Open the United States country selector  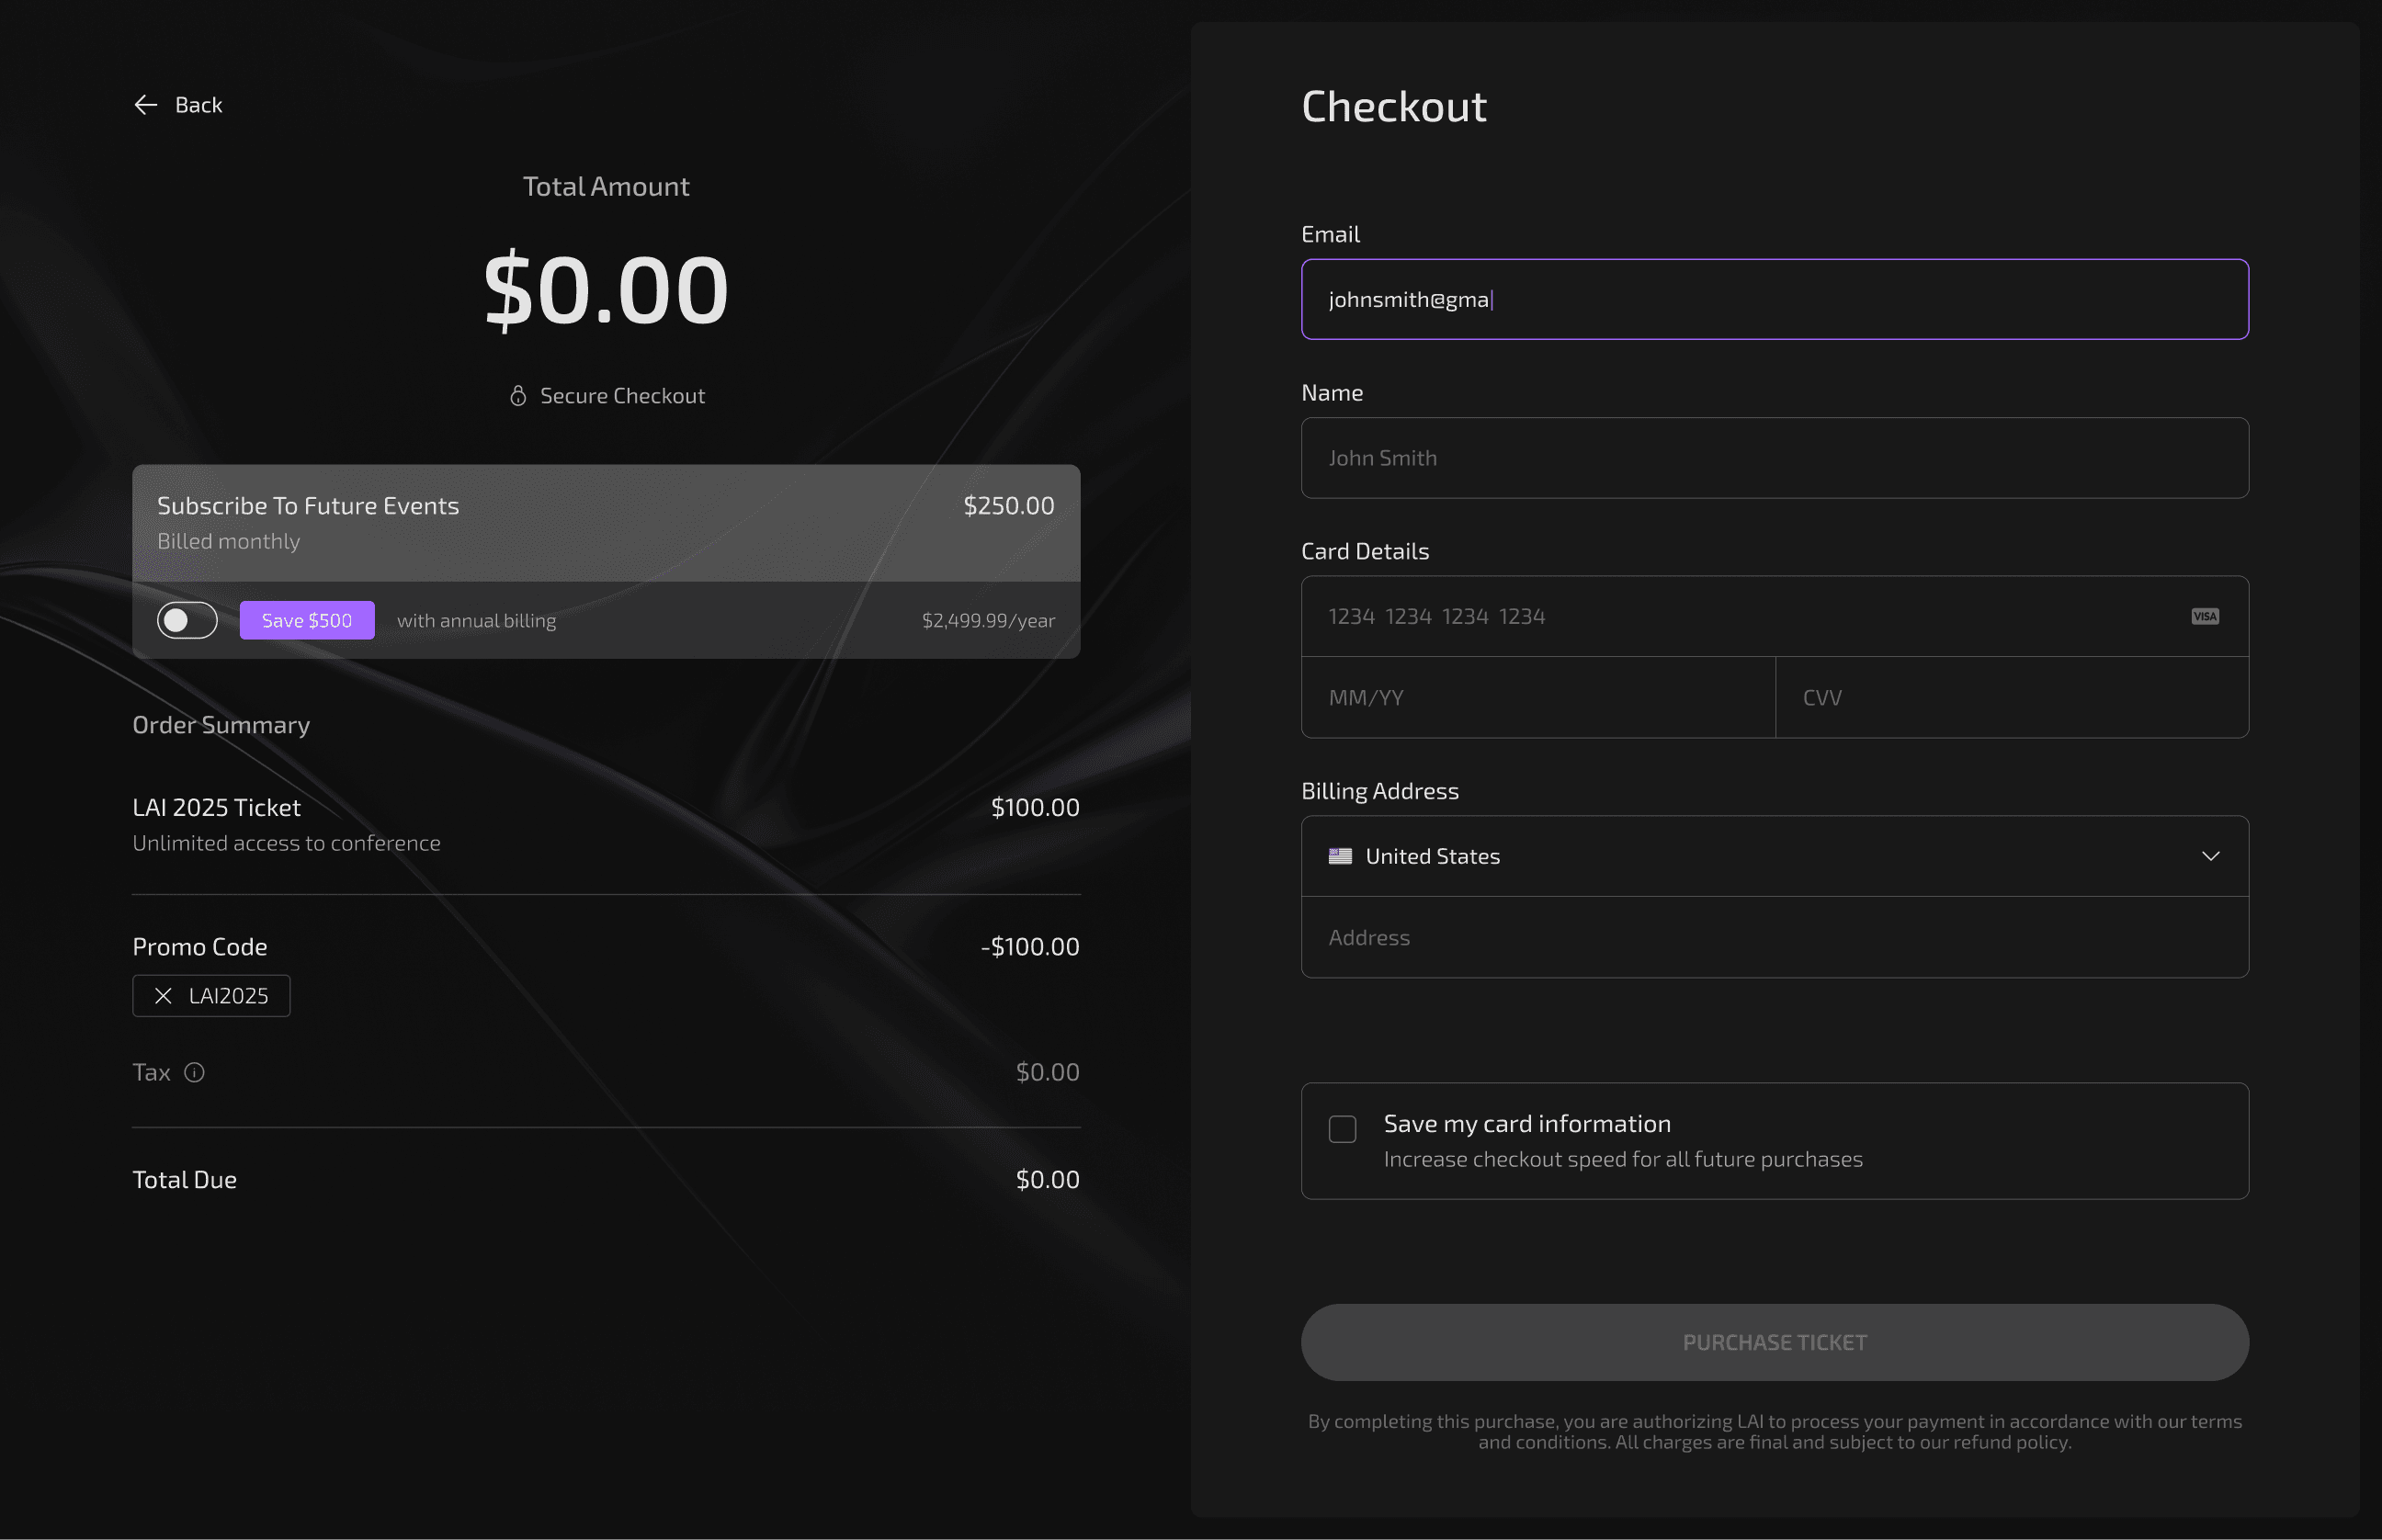[1775, 856]
